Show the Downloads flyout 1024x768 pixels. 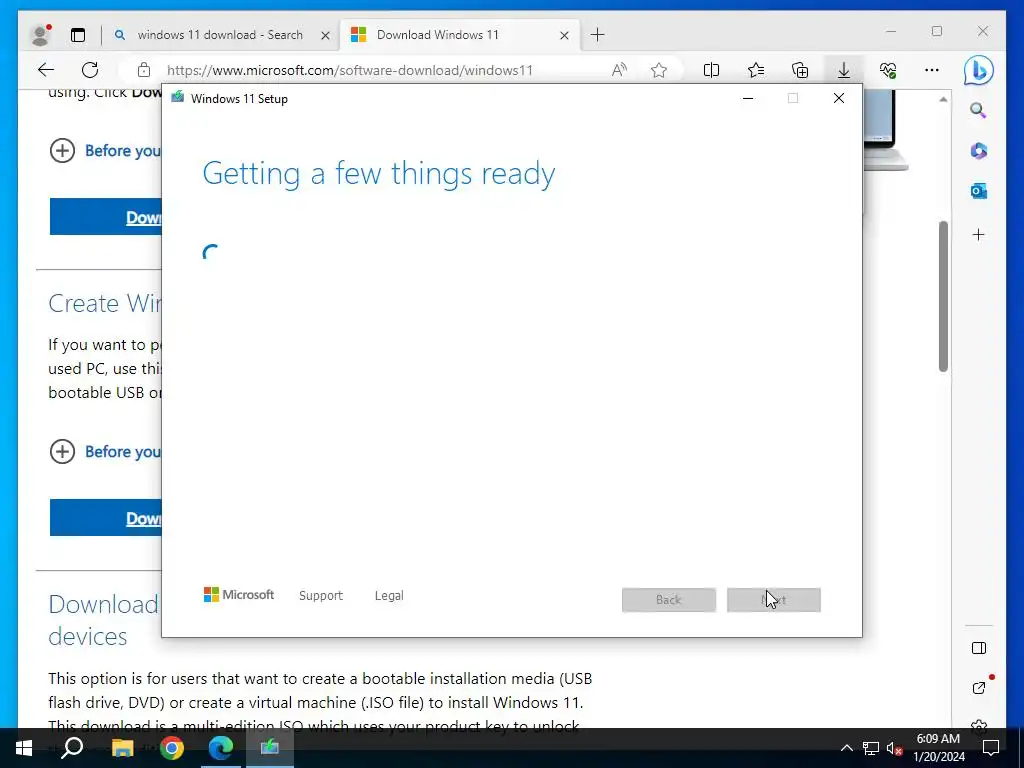click(844, 70)
